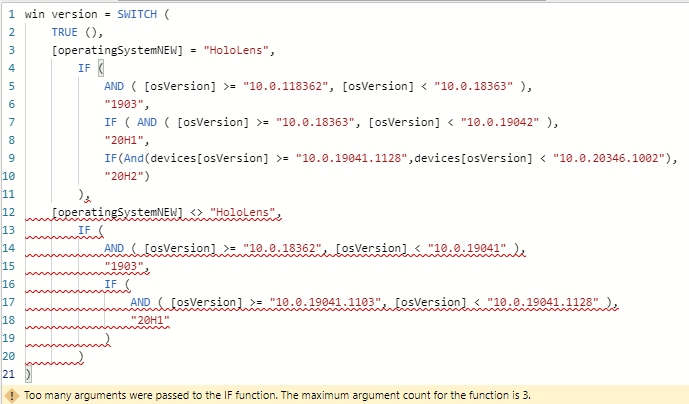Screen dimensions: 689x404
Task: Click "10.0.18362" string on line 14
Action: click(x=282, y=249)
